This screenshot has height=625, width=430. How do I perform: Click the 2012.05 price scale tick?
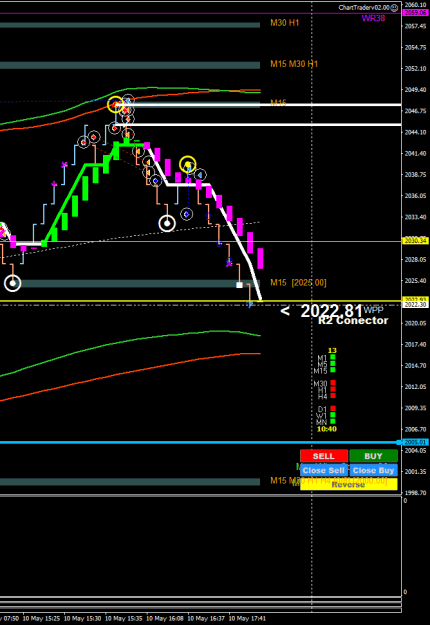coord(416,387)
